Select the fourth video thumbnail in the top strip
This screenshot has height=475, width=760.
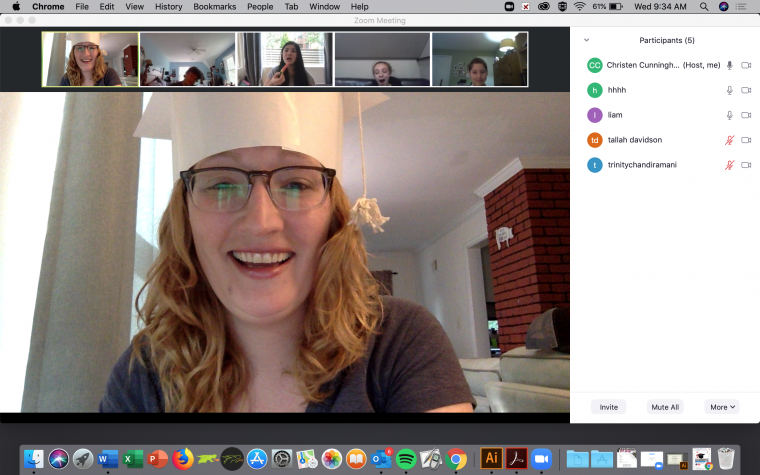(x=382, y=60)
